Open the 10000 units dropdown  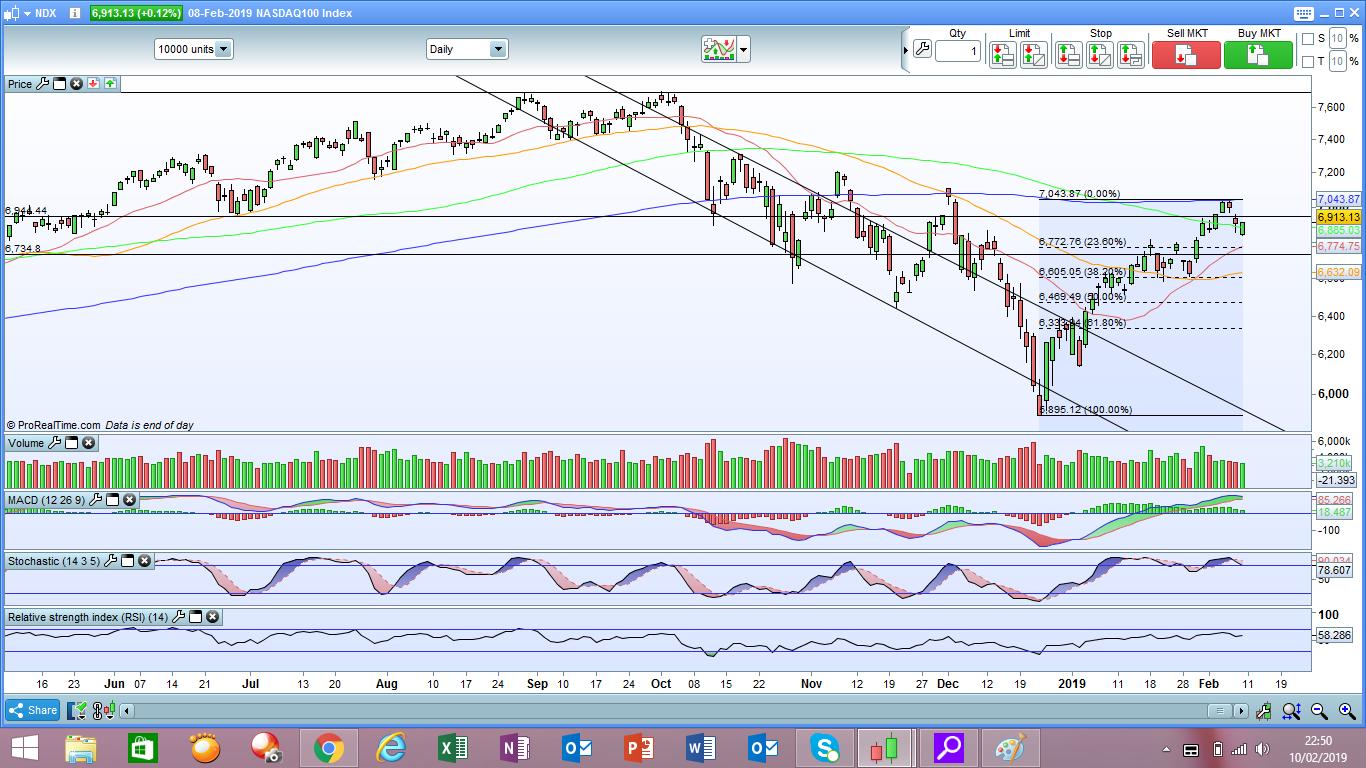pyautogui.click(x=194, y=49)
